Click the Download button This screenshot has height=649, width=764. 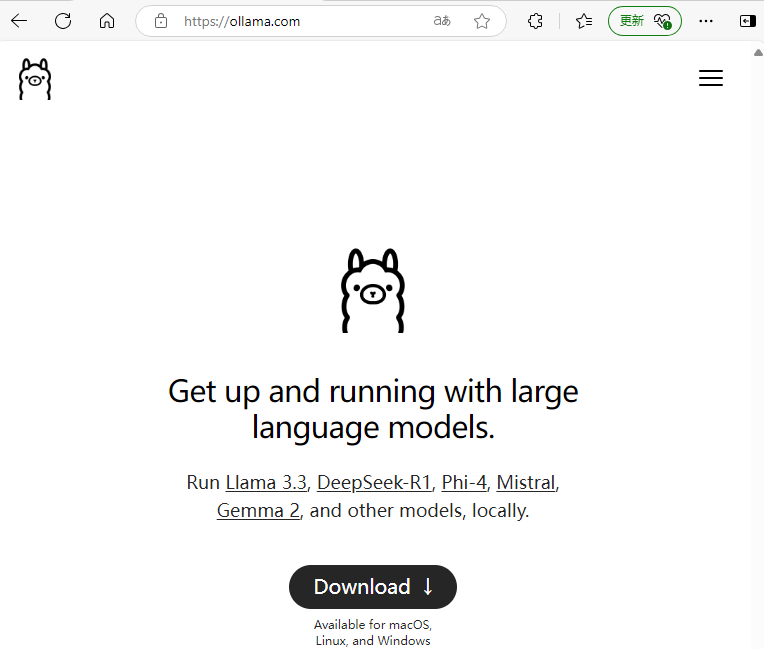[373, 587]
